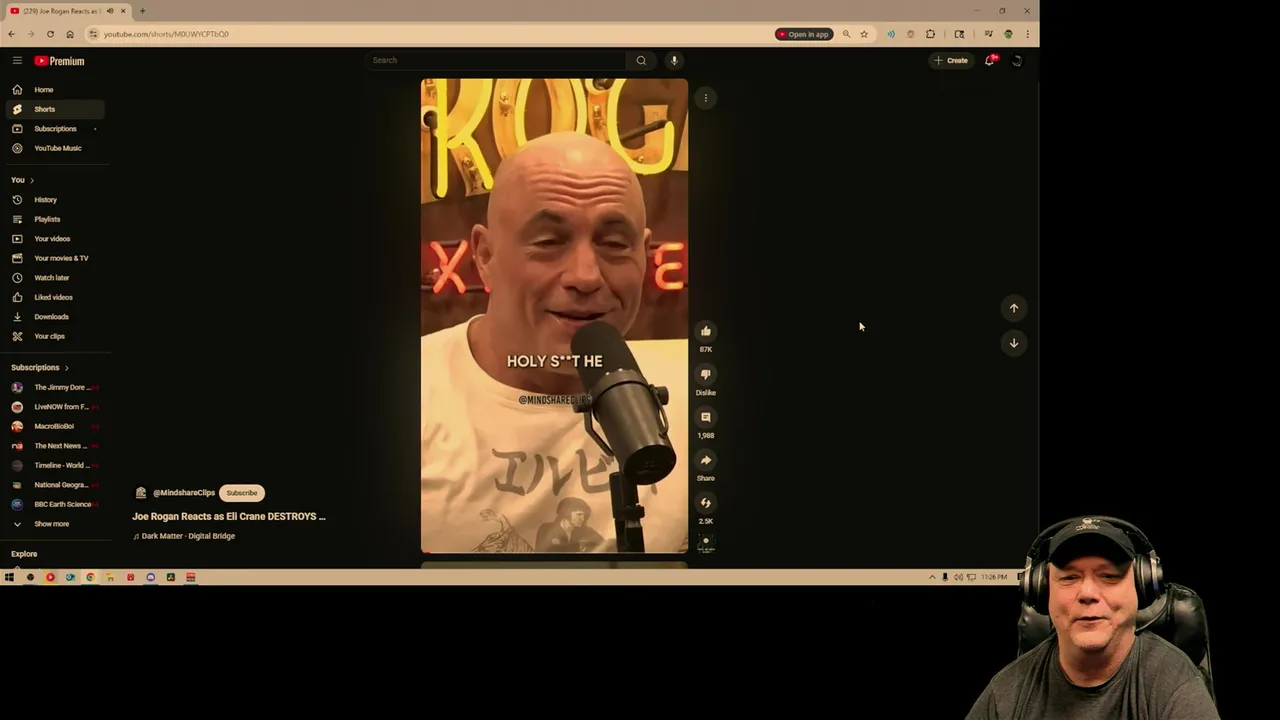The image size is (1280, 720).
Task: Start voice search with microphone icon
Action: pyautogui.click(x=674, y=60)
